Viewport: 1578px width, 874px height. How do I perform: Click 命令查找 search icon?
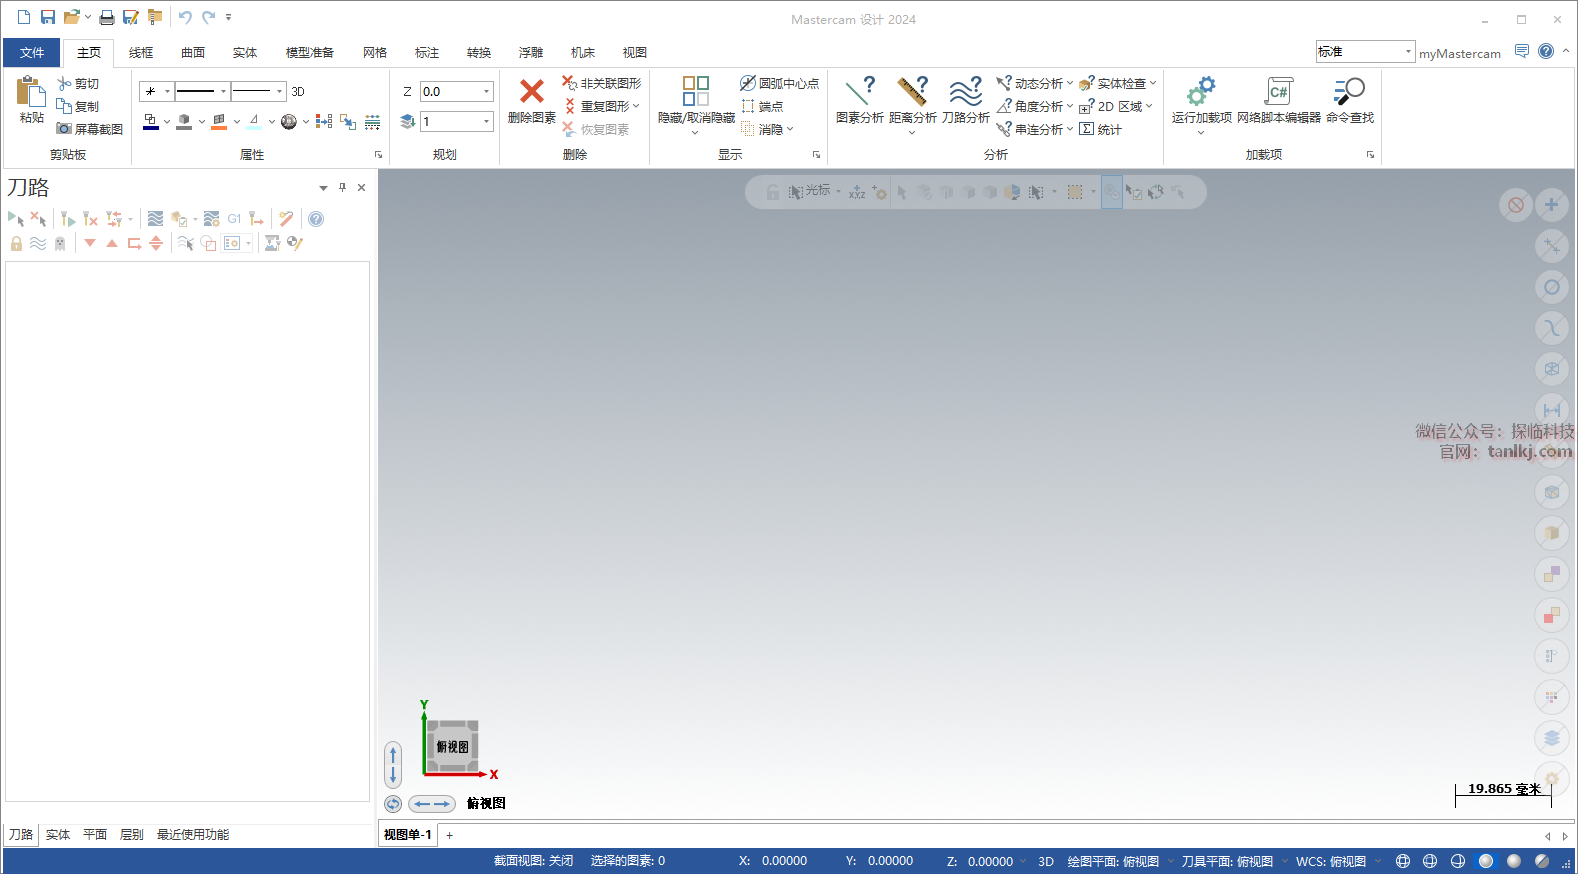[x=1349, y=92]
